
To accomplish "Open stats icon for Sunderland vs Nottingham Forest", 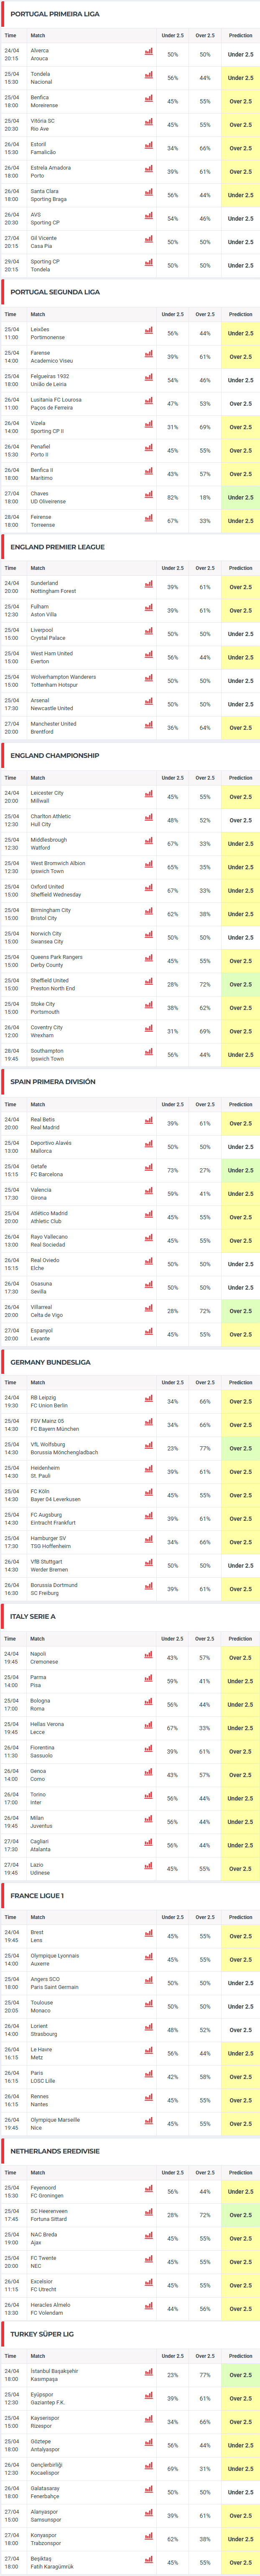I will pyautogui.click(x=149, y=584).
